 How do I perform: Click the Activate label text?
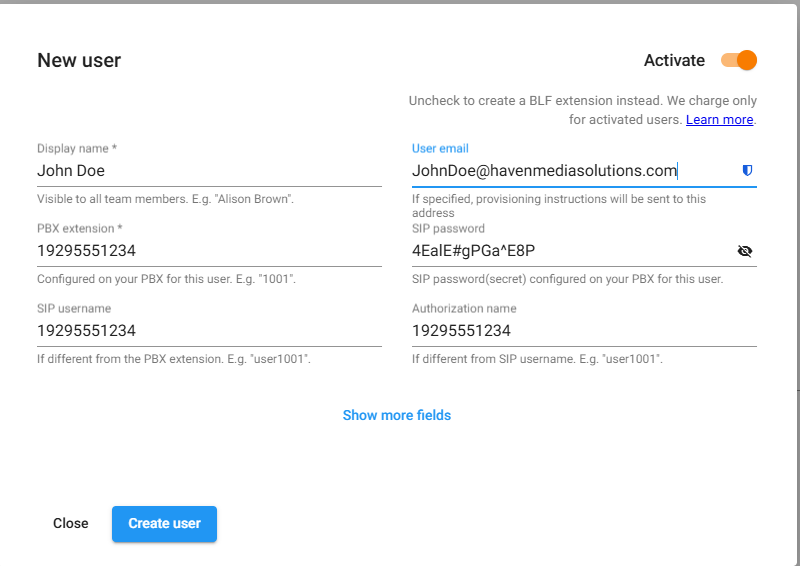tap(674, 60)
